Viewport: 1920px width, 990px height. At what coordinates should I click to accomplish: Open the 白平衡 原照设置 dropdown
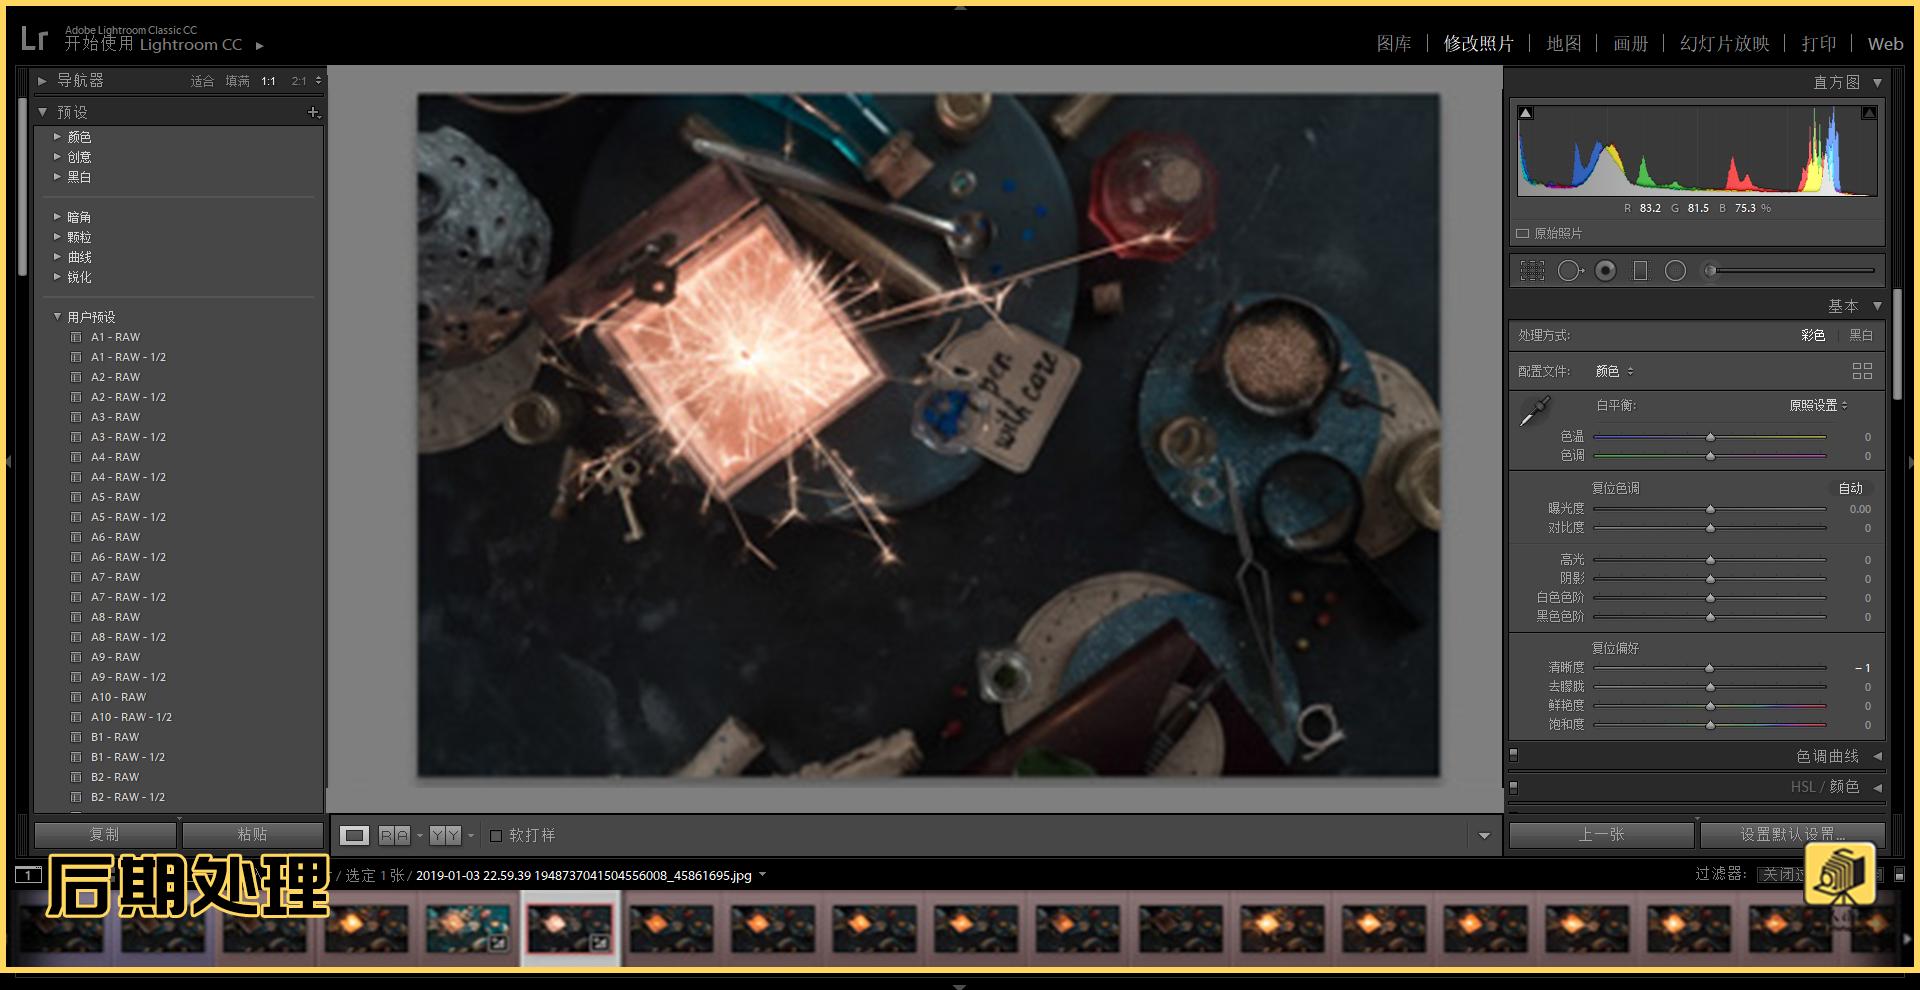point(1818,405)
